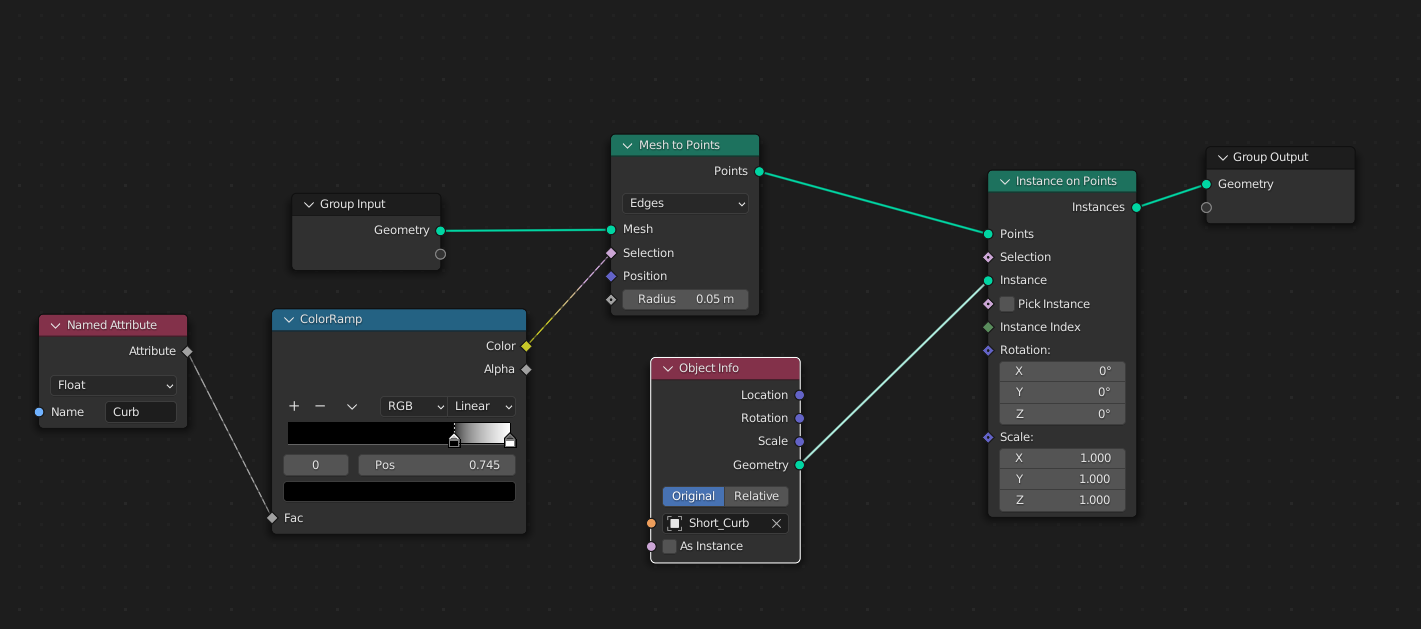Collapse the Instance on Points node
Viewport: 1421px width, 629px height.
[x=1002, y=181]
